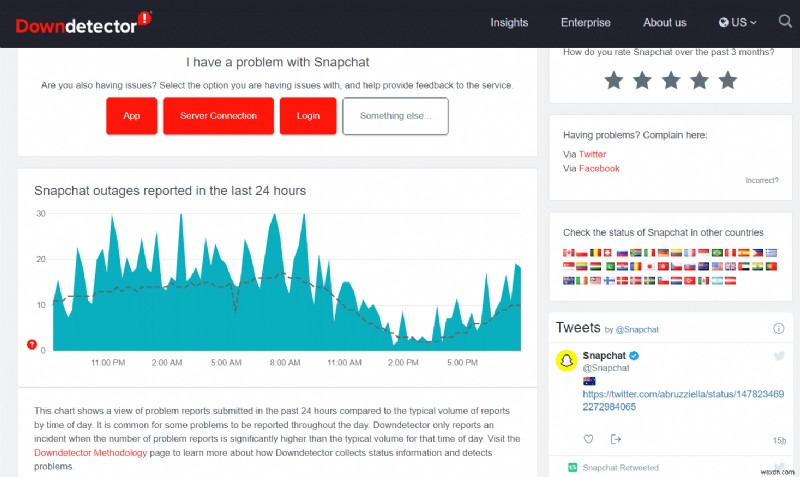Click the Twitter bird icon on tweet
Viewport: 800px width, 477px height.
779,356
